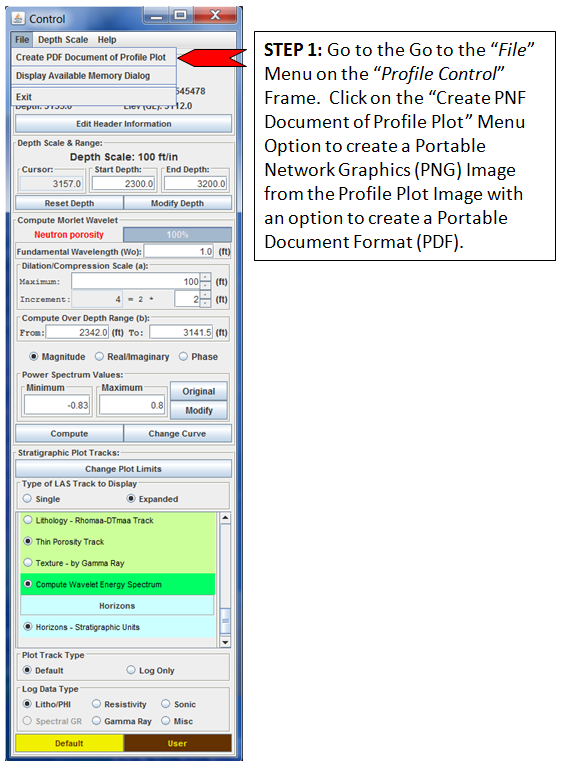Click the track list scroll-down arrow
564x763 pixels.
225,642
